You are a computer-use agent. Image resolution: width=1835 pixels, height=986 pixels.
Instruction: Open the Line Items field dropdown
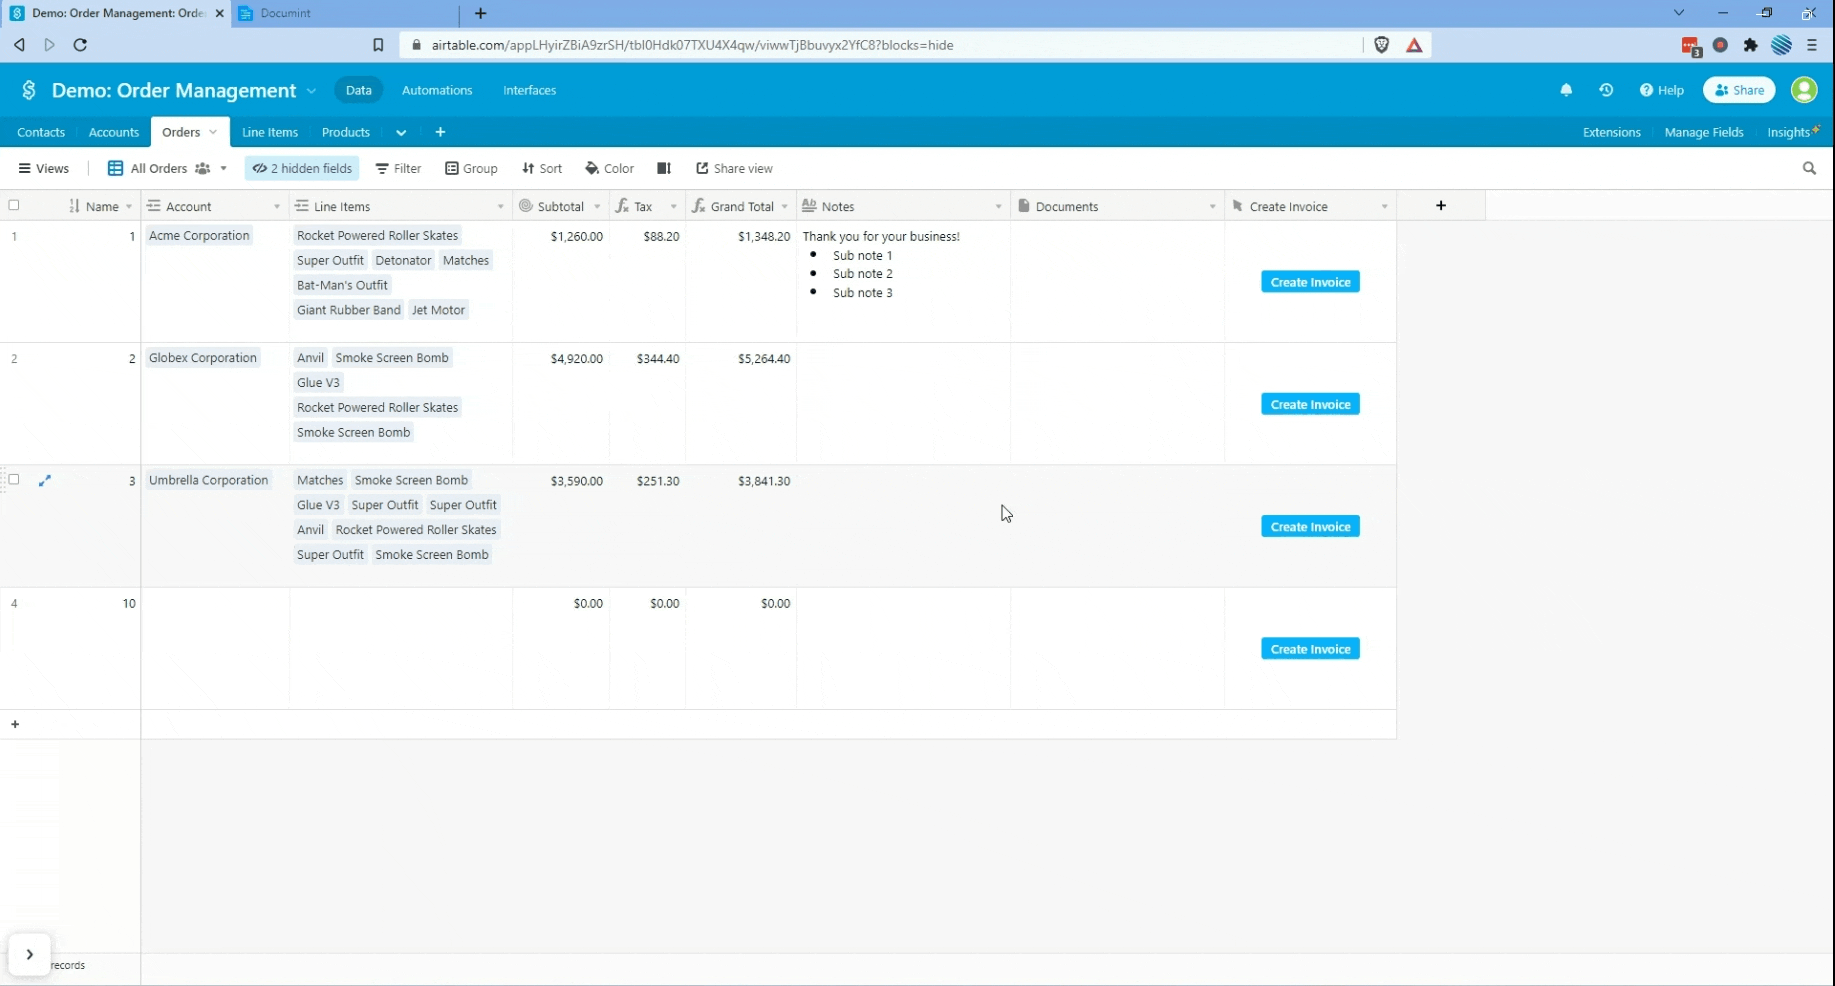(500, 207)
